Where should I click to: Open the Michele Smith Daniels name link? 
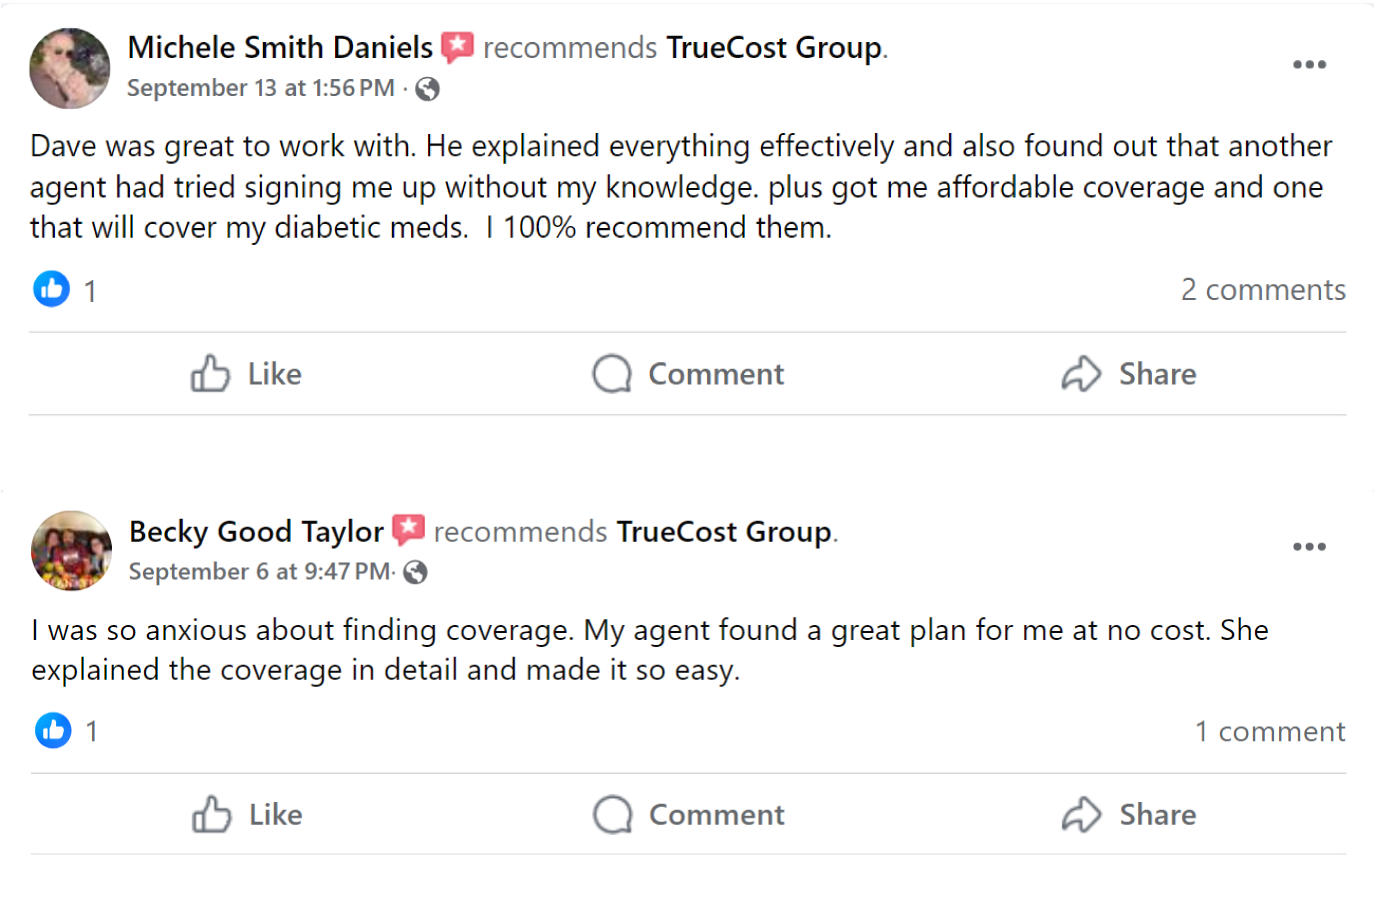pos(280,47)
